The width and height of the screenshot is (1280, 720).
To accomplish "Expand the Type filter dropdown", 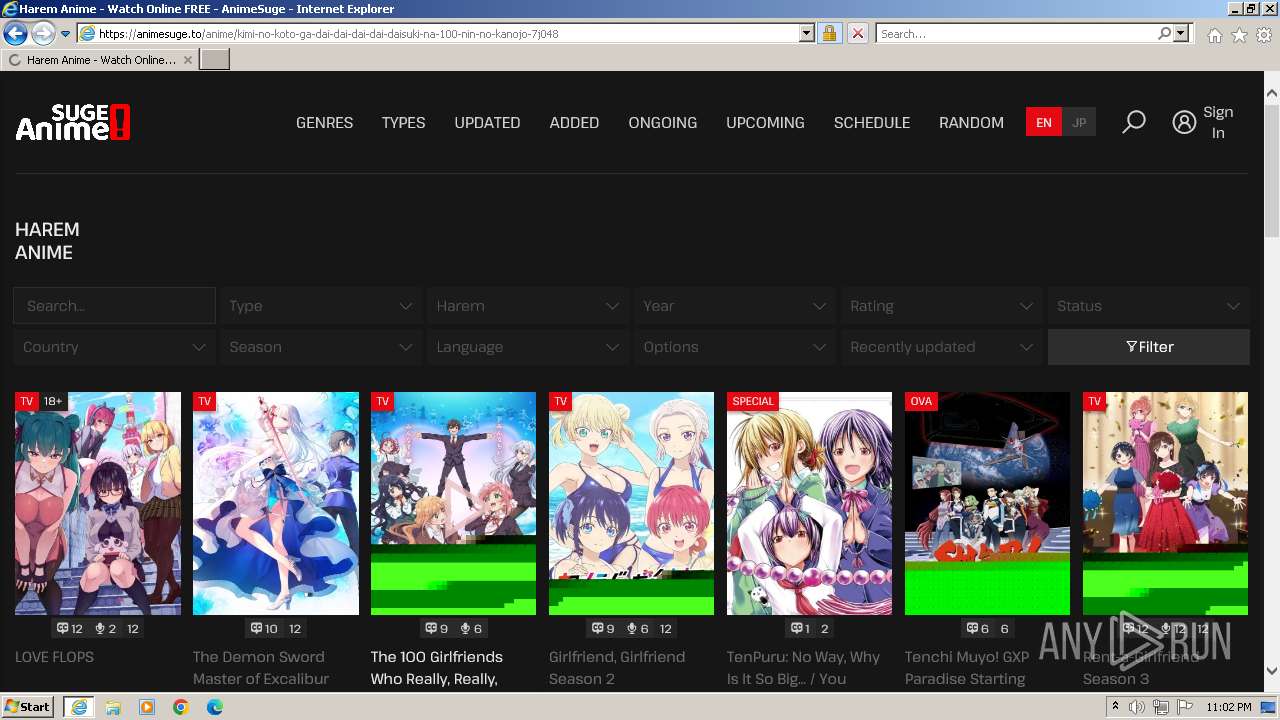I will (x=319, y=306).
